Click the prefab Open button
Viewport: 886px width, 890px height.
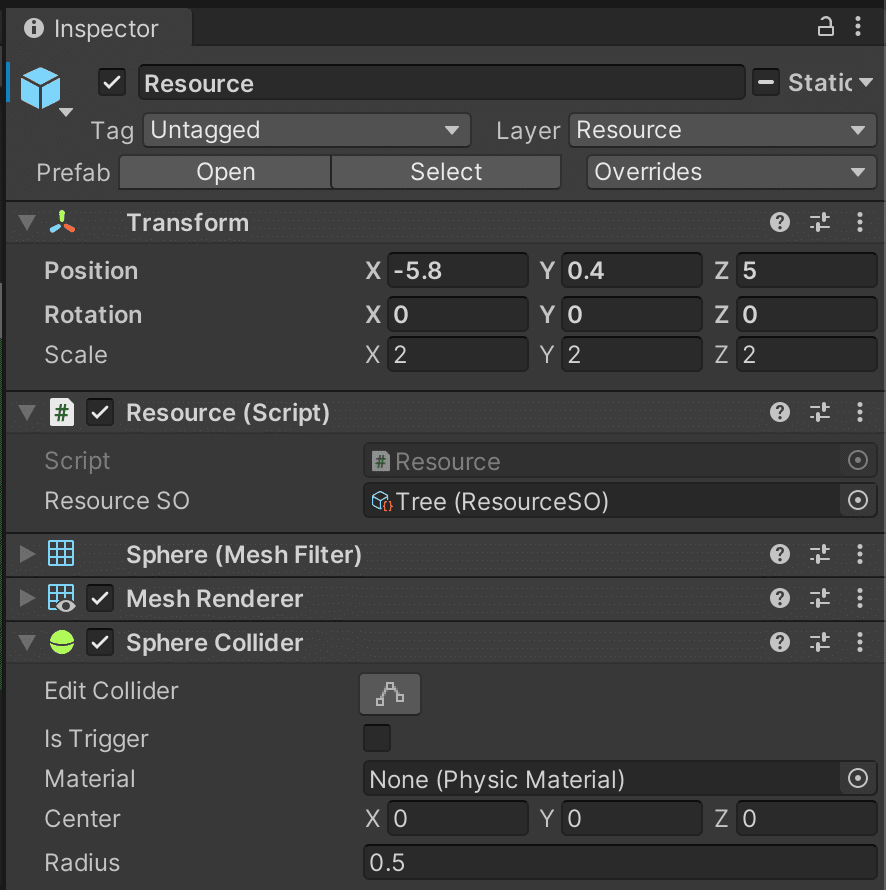coord(225,172)
